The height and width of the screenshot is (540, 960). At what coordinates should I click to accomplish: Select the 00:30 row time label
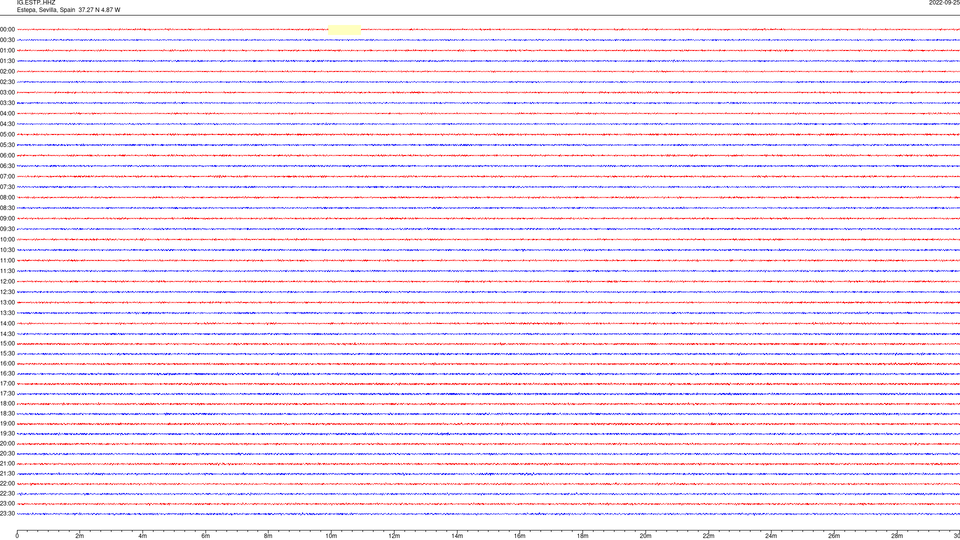[7, 40]
